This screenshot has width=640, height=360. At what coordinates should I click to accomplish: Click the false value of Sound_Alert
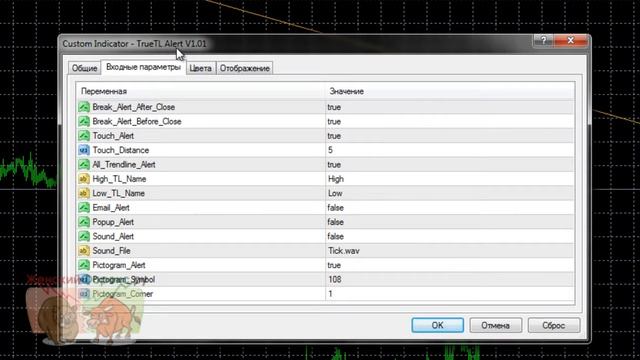coord(336,236)
